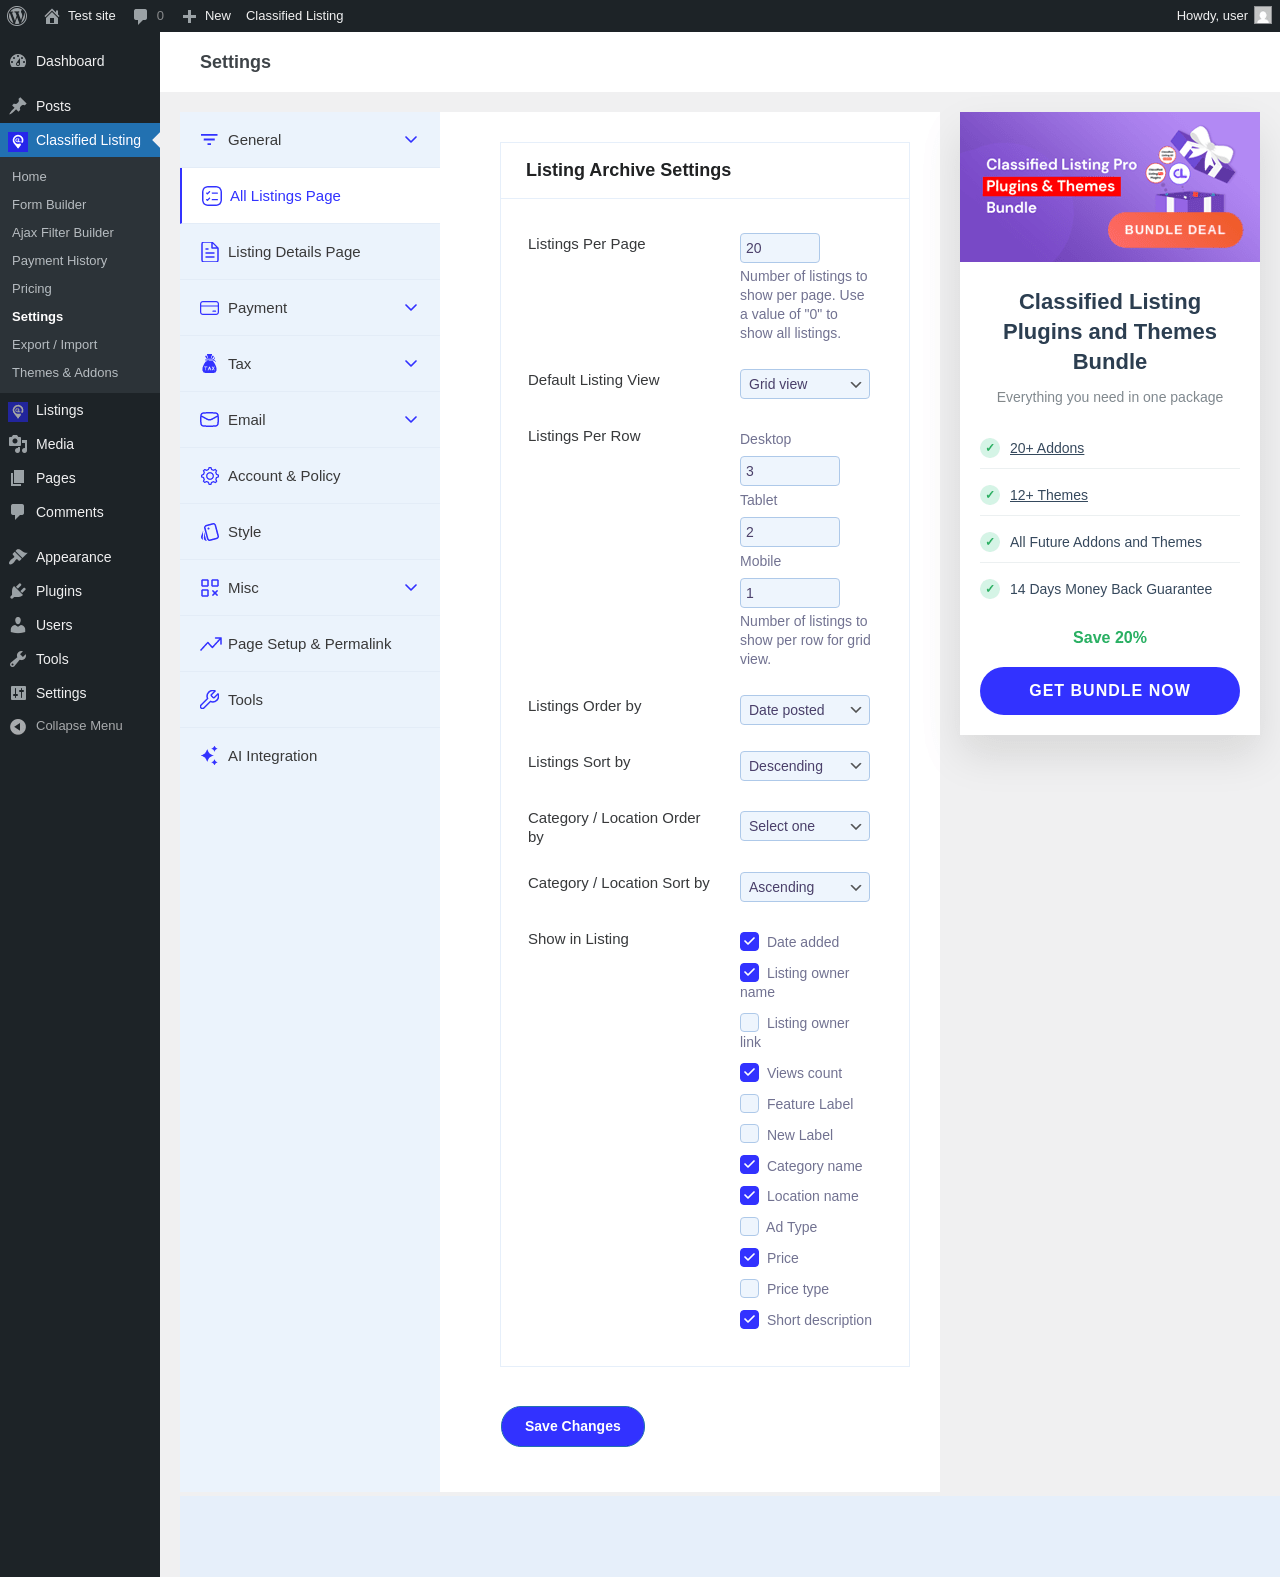Click the Users person icon
Image resolution: width=1280 pixels, height=1577 pixels.
tap(18, 625)
